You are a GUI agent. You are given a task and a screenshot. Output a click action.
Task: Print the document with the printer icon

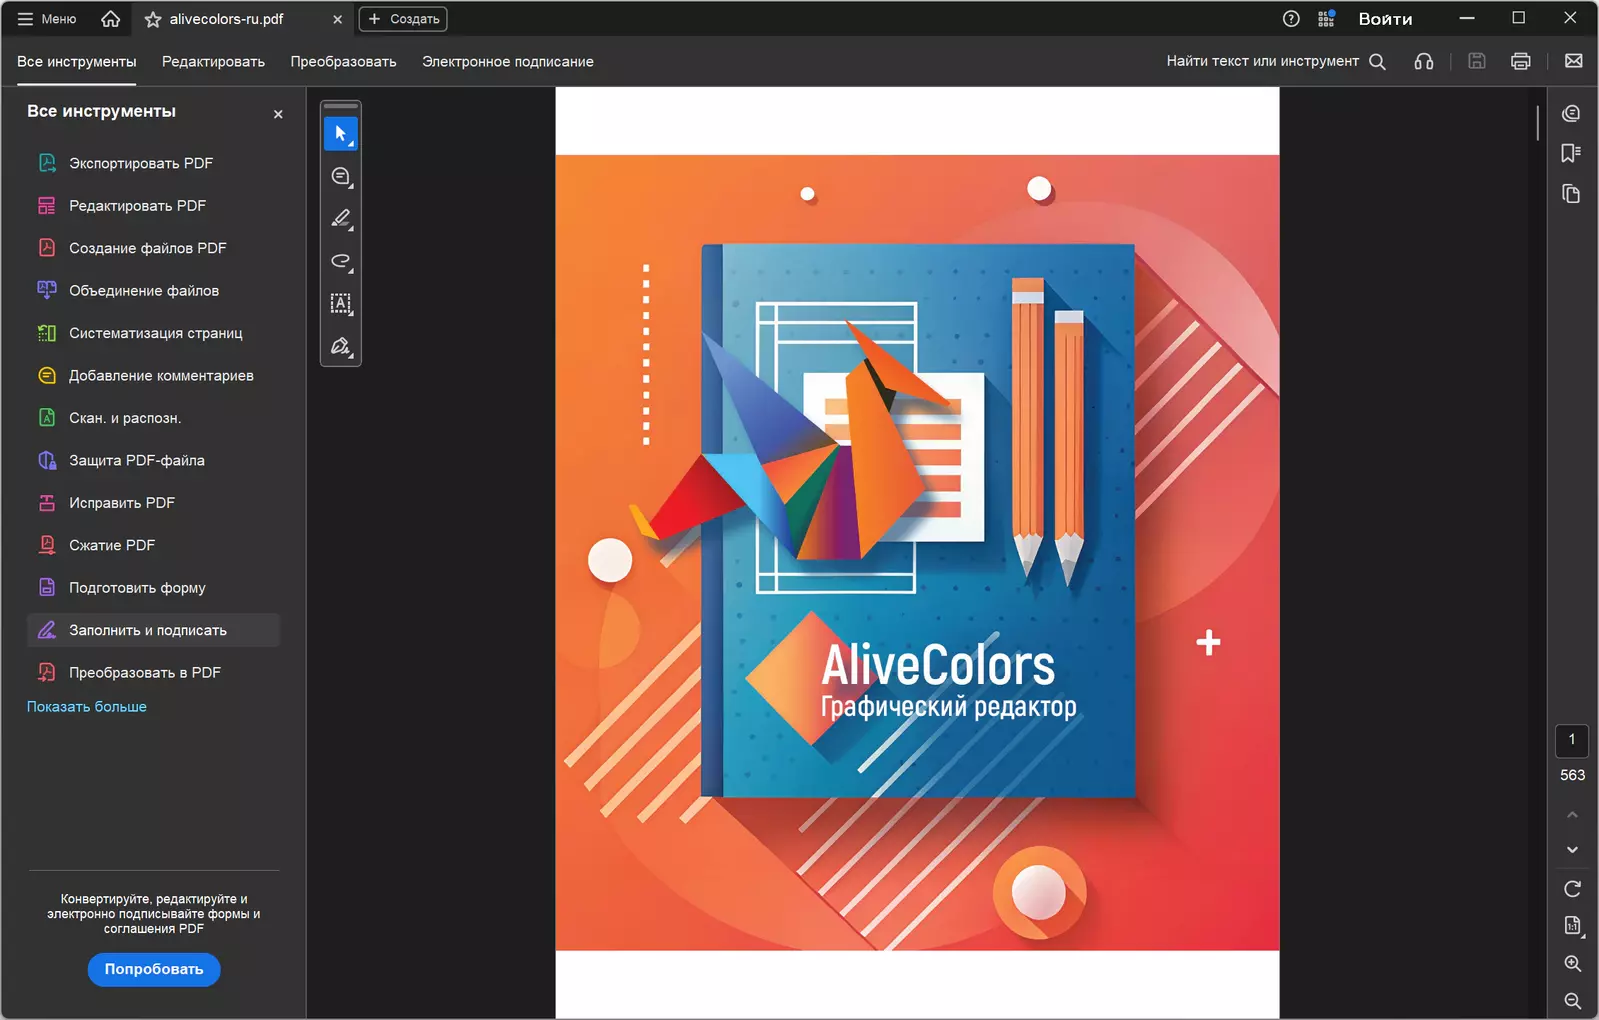click(x=1521, y=61)
